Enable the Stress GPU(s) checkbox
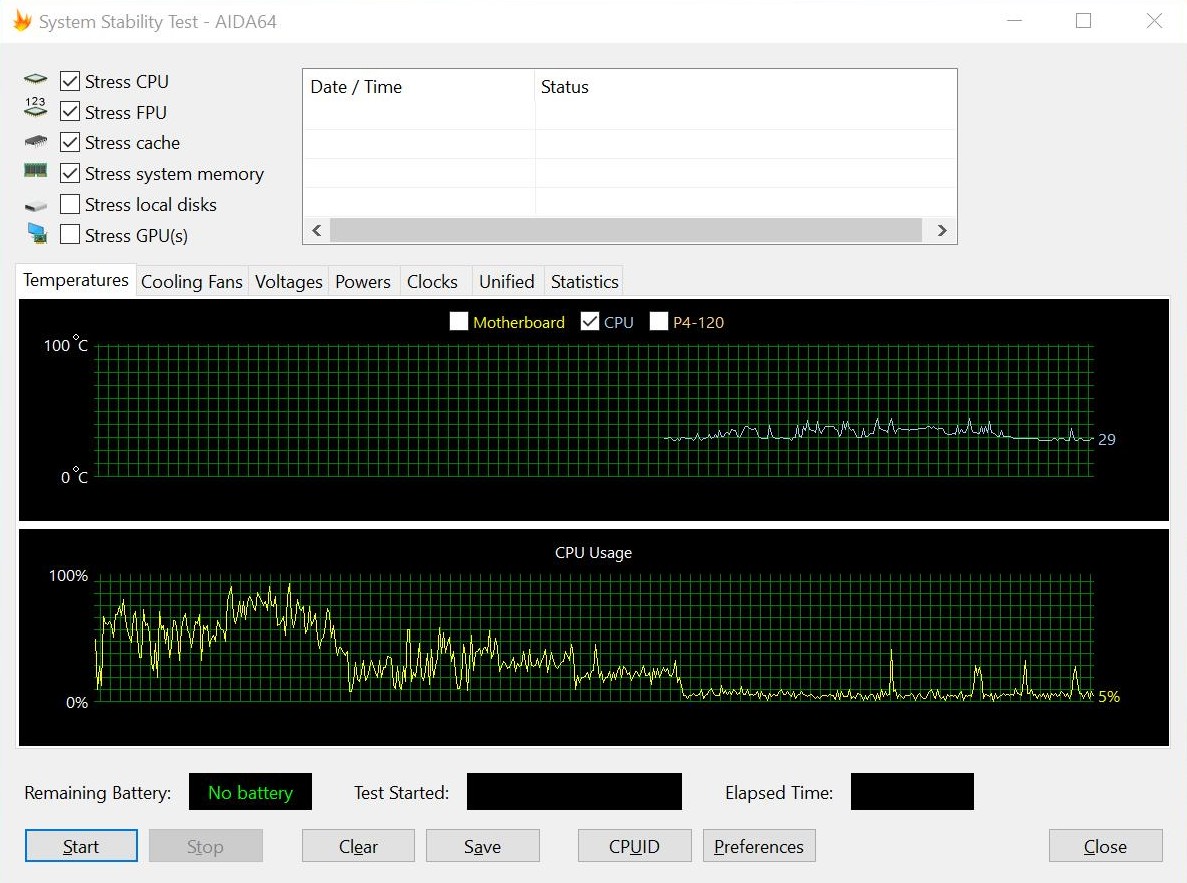Viewport: 1187px width, 883px height. pos(70,234)
